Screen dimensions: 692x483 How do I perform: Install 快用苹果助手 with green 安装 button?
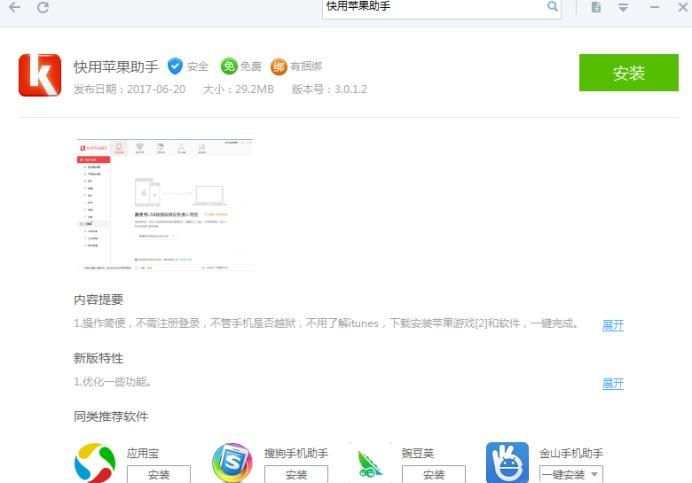point(628,73)
